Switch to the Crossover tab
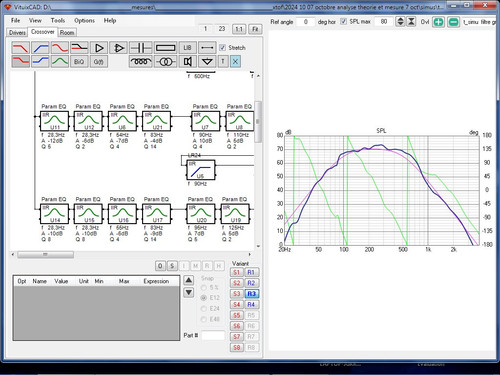Viewport: 500px width, 375px height. (x=42, y=32)
